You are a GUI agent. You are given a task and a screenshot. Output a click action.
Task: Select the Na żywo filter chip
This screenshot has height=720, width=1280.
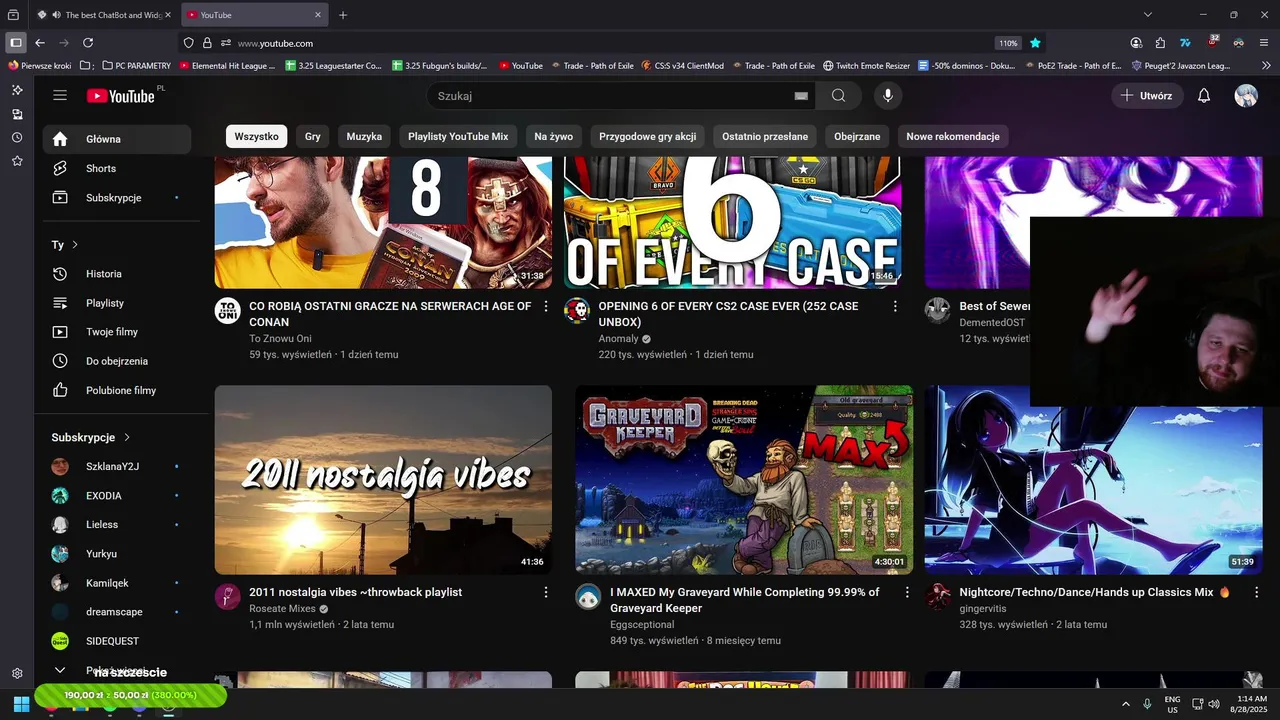pos(554,136)
